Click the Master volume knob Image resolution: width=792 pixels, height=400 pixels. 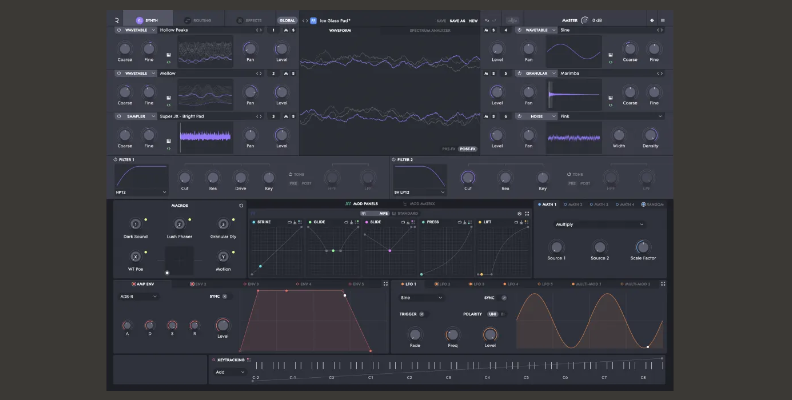(584, 19)
